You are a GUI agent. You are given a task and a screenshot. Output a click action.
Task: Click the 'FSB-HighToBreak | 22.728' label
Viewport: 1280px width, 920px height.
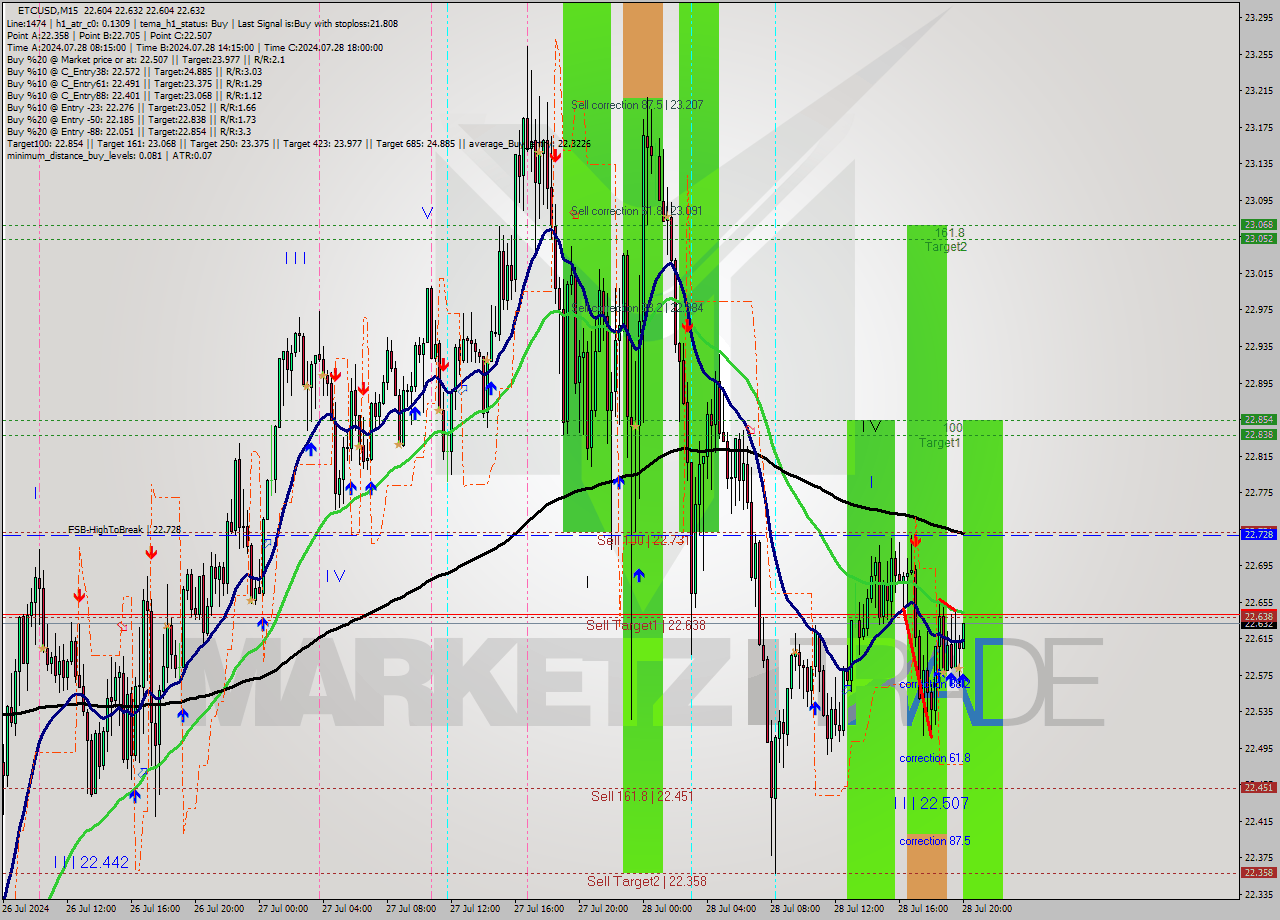pos(125,530)
